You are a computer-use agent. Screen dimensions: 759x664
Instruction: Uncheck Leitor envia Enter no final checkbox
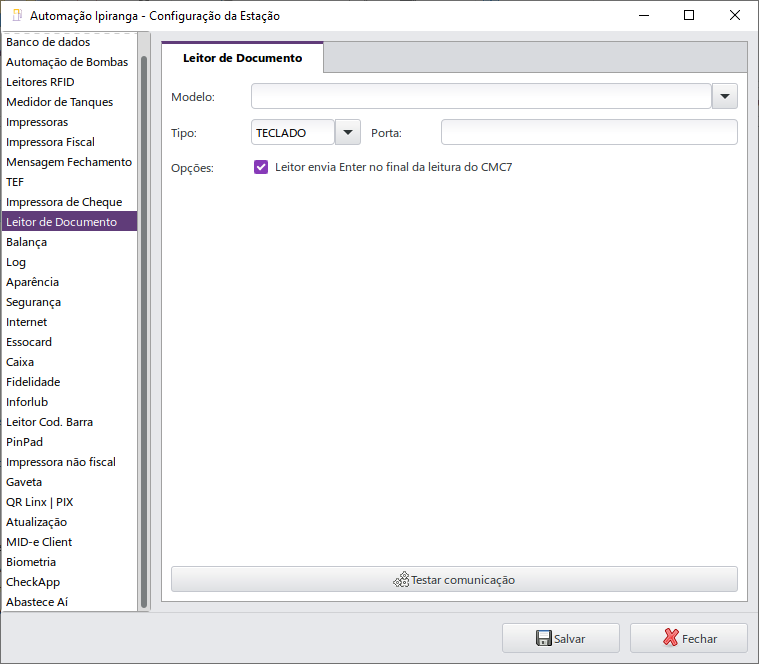pyautogui.click(x=261, y=167)
